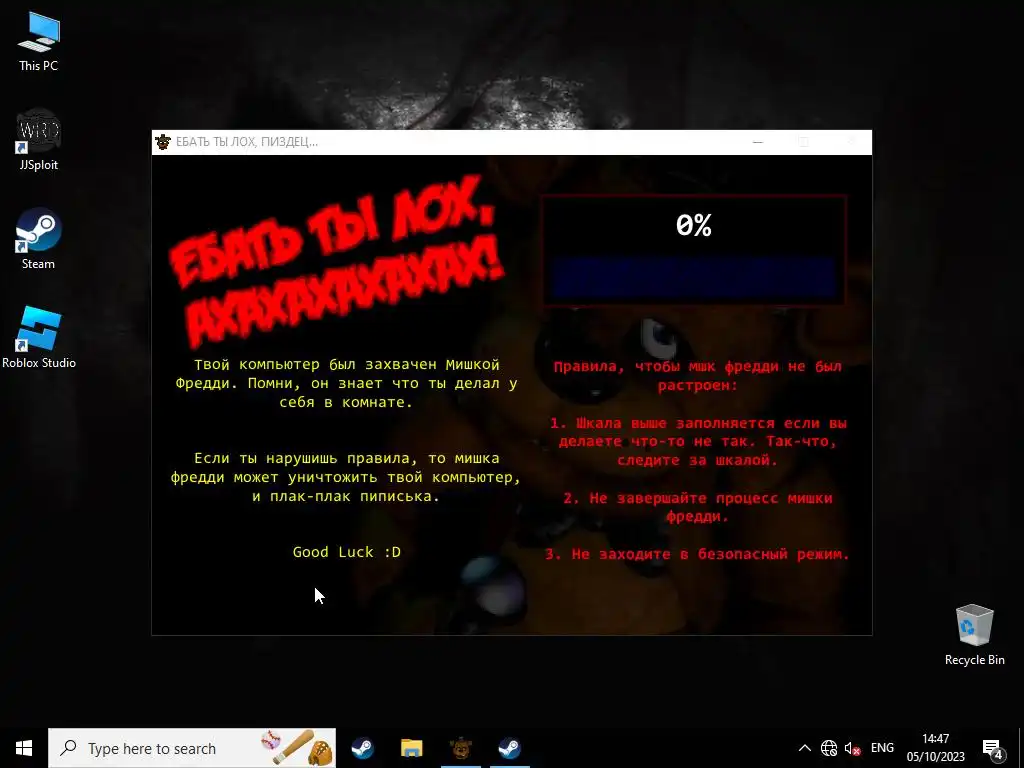
Task: Click the 'Правила' heading text
Action: [x=697, y=376]
